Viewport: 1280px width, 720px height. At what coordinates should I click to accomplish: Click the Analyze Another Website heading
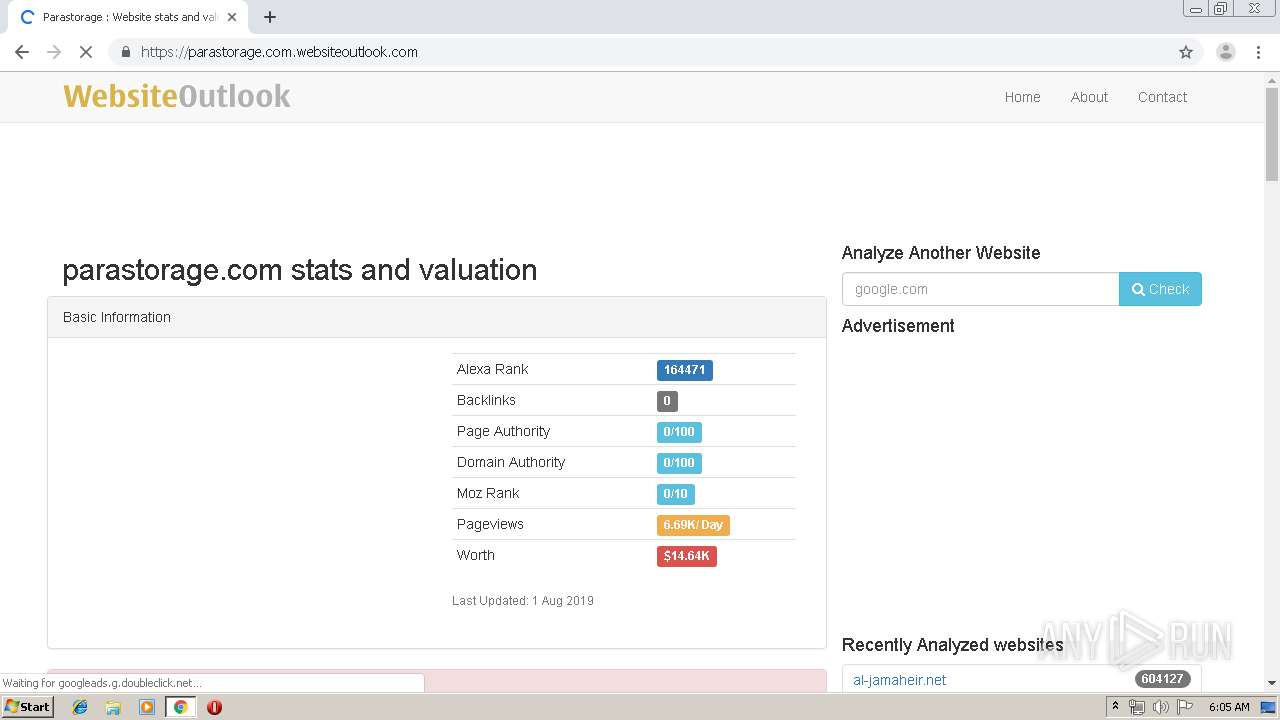[x=941, y=253]
